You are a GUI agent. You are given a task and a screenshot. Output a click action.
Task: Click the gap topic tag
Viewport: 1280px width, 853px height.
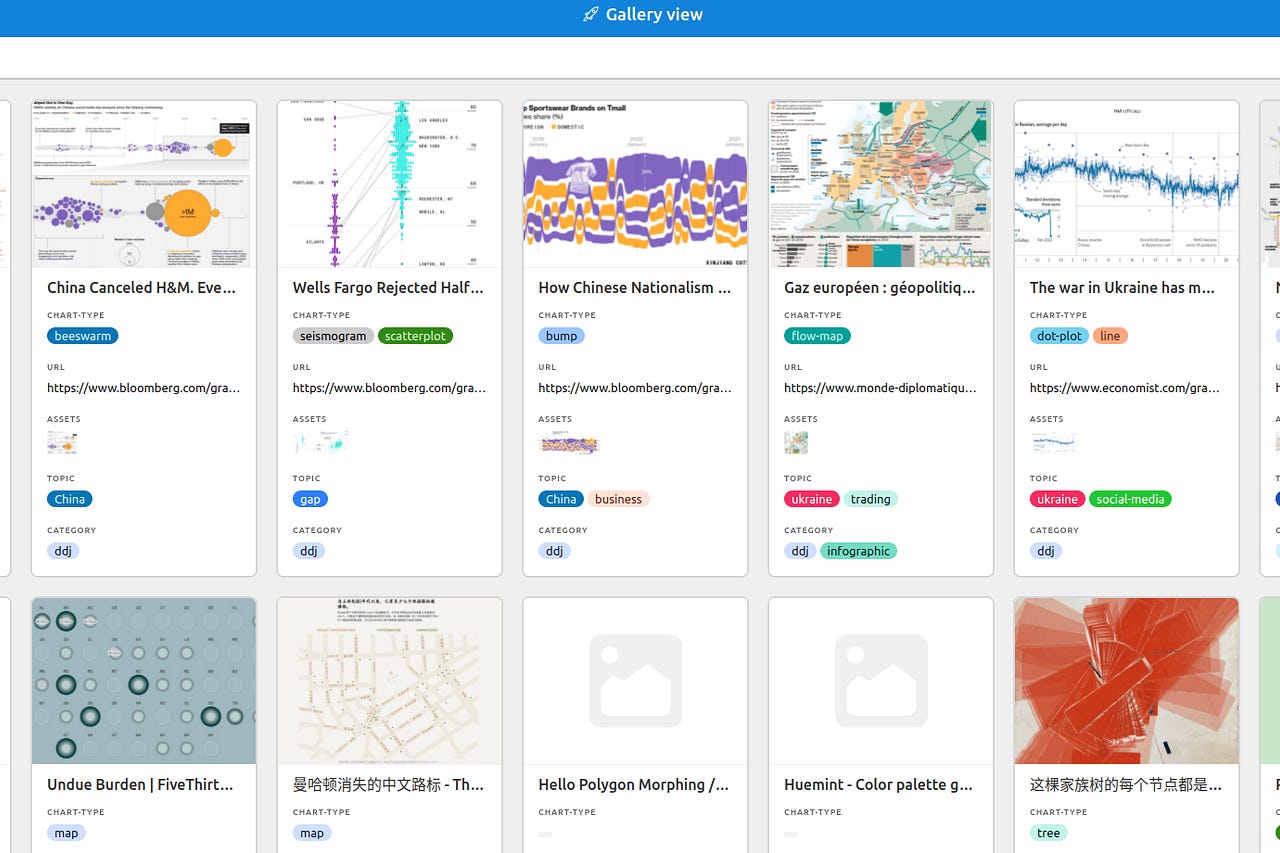pyautogui.click(x=310, y=499)
